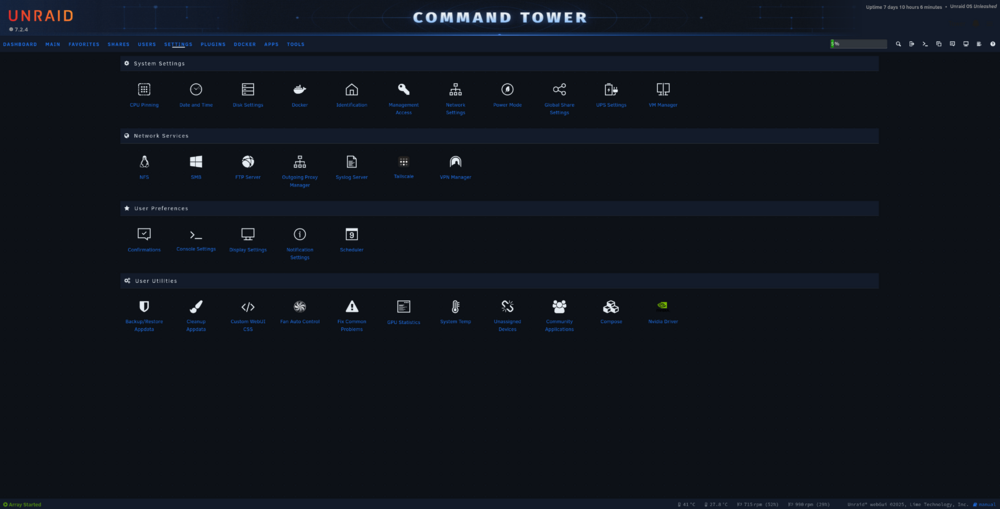Select the Settings tab
This screenshot has height=509, width=1000.
coord(178,45)
